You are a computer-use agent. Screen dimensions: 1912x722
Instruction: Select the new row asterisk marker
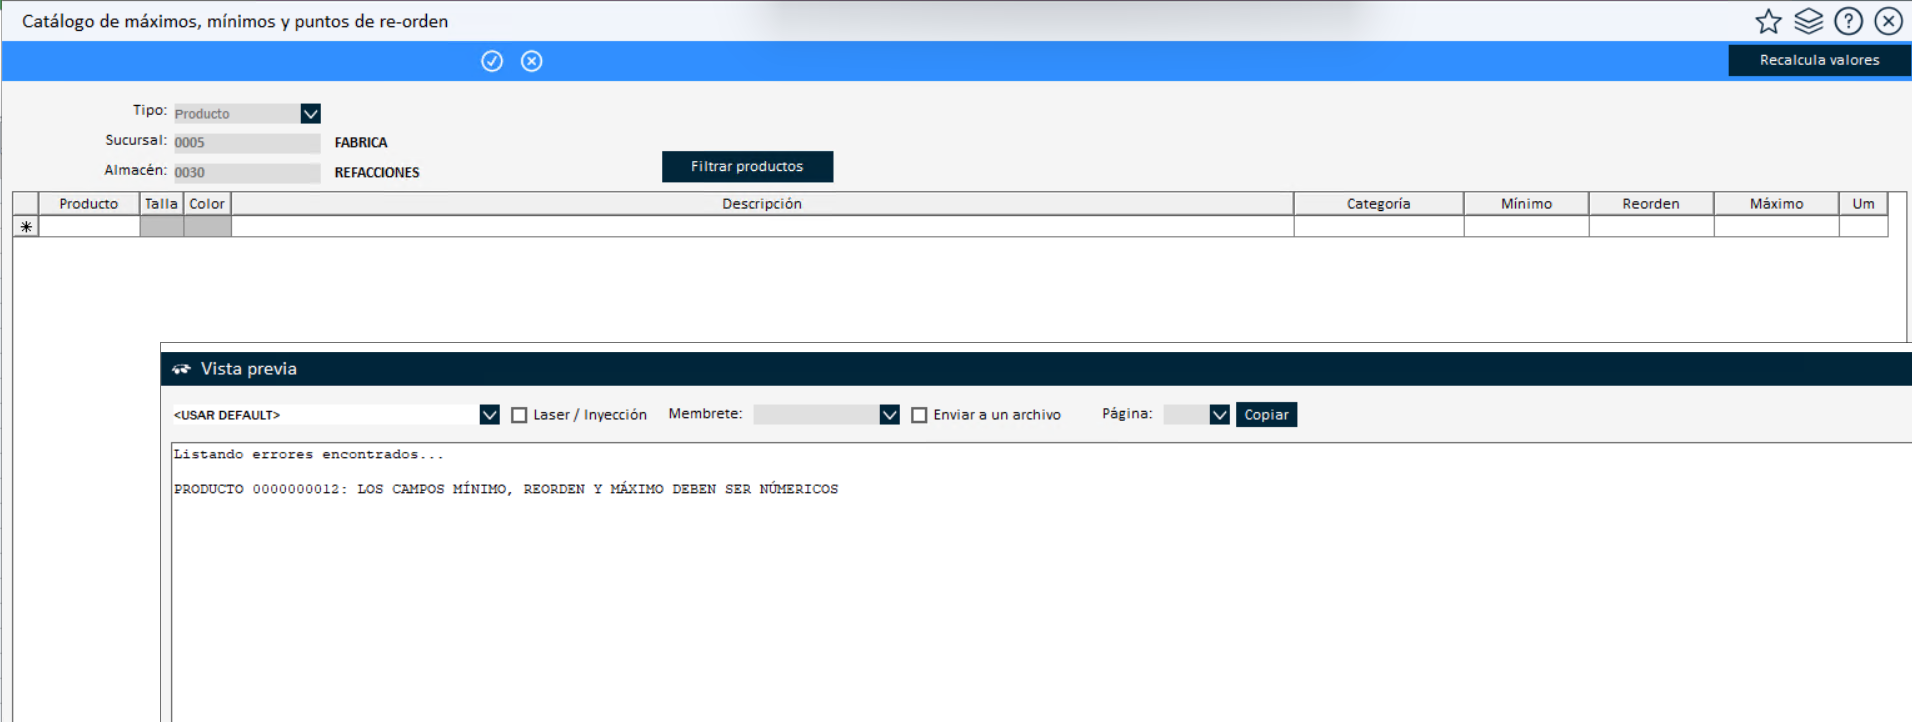click(x=26, y=227)
